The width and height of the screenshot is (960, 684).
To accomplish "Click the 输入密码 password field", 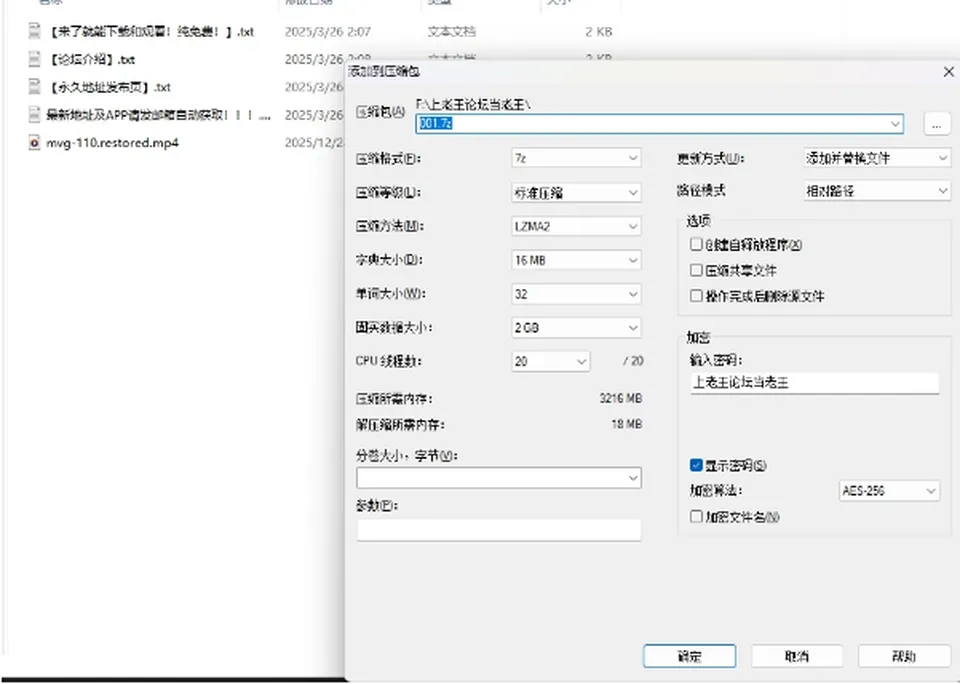I will point(814,383).
